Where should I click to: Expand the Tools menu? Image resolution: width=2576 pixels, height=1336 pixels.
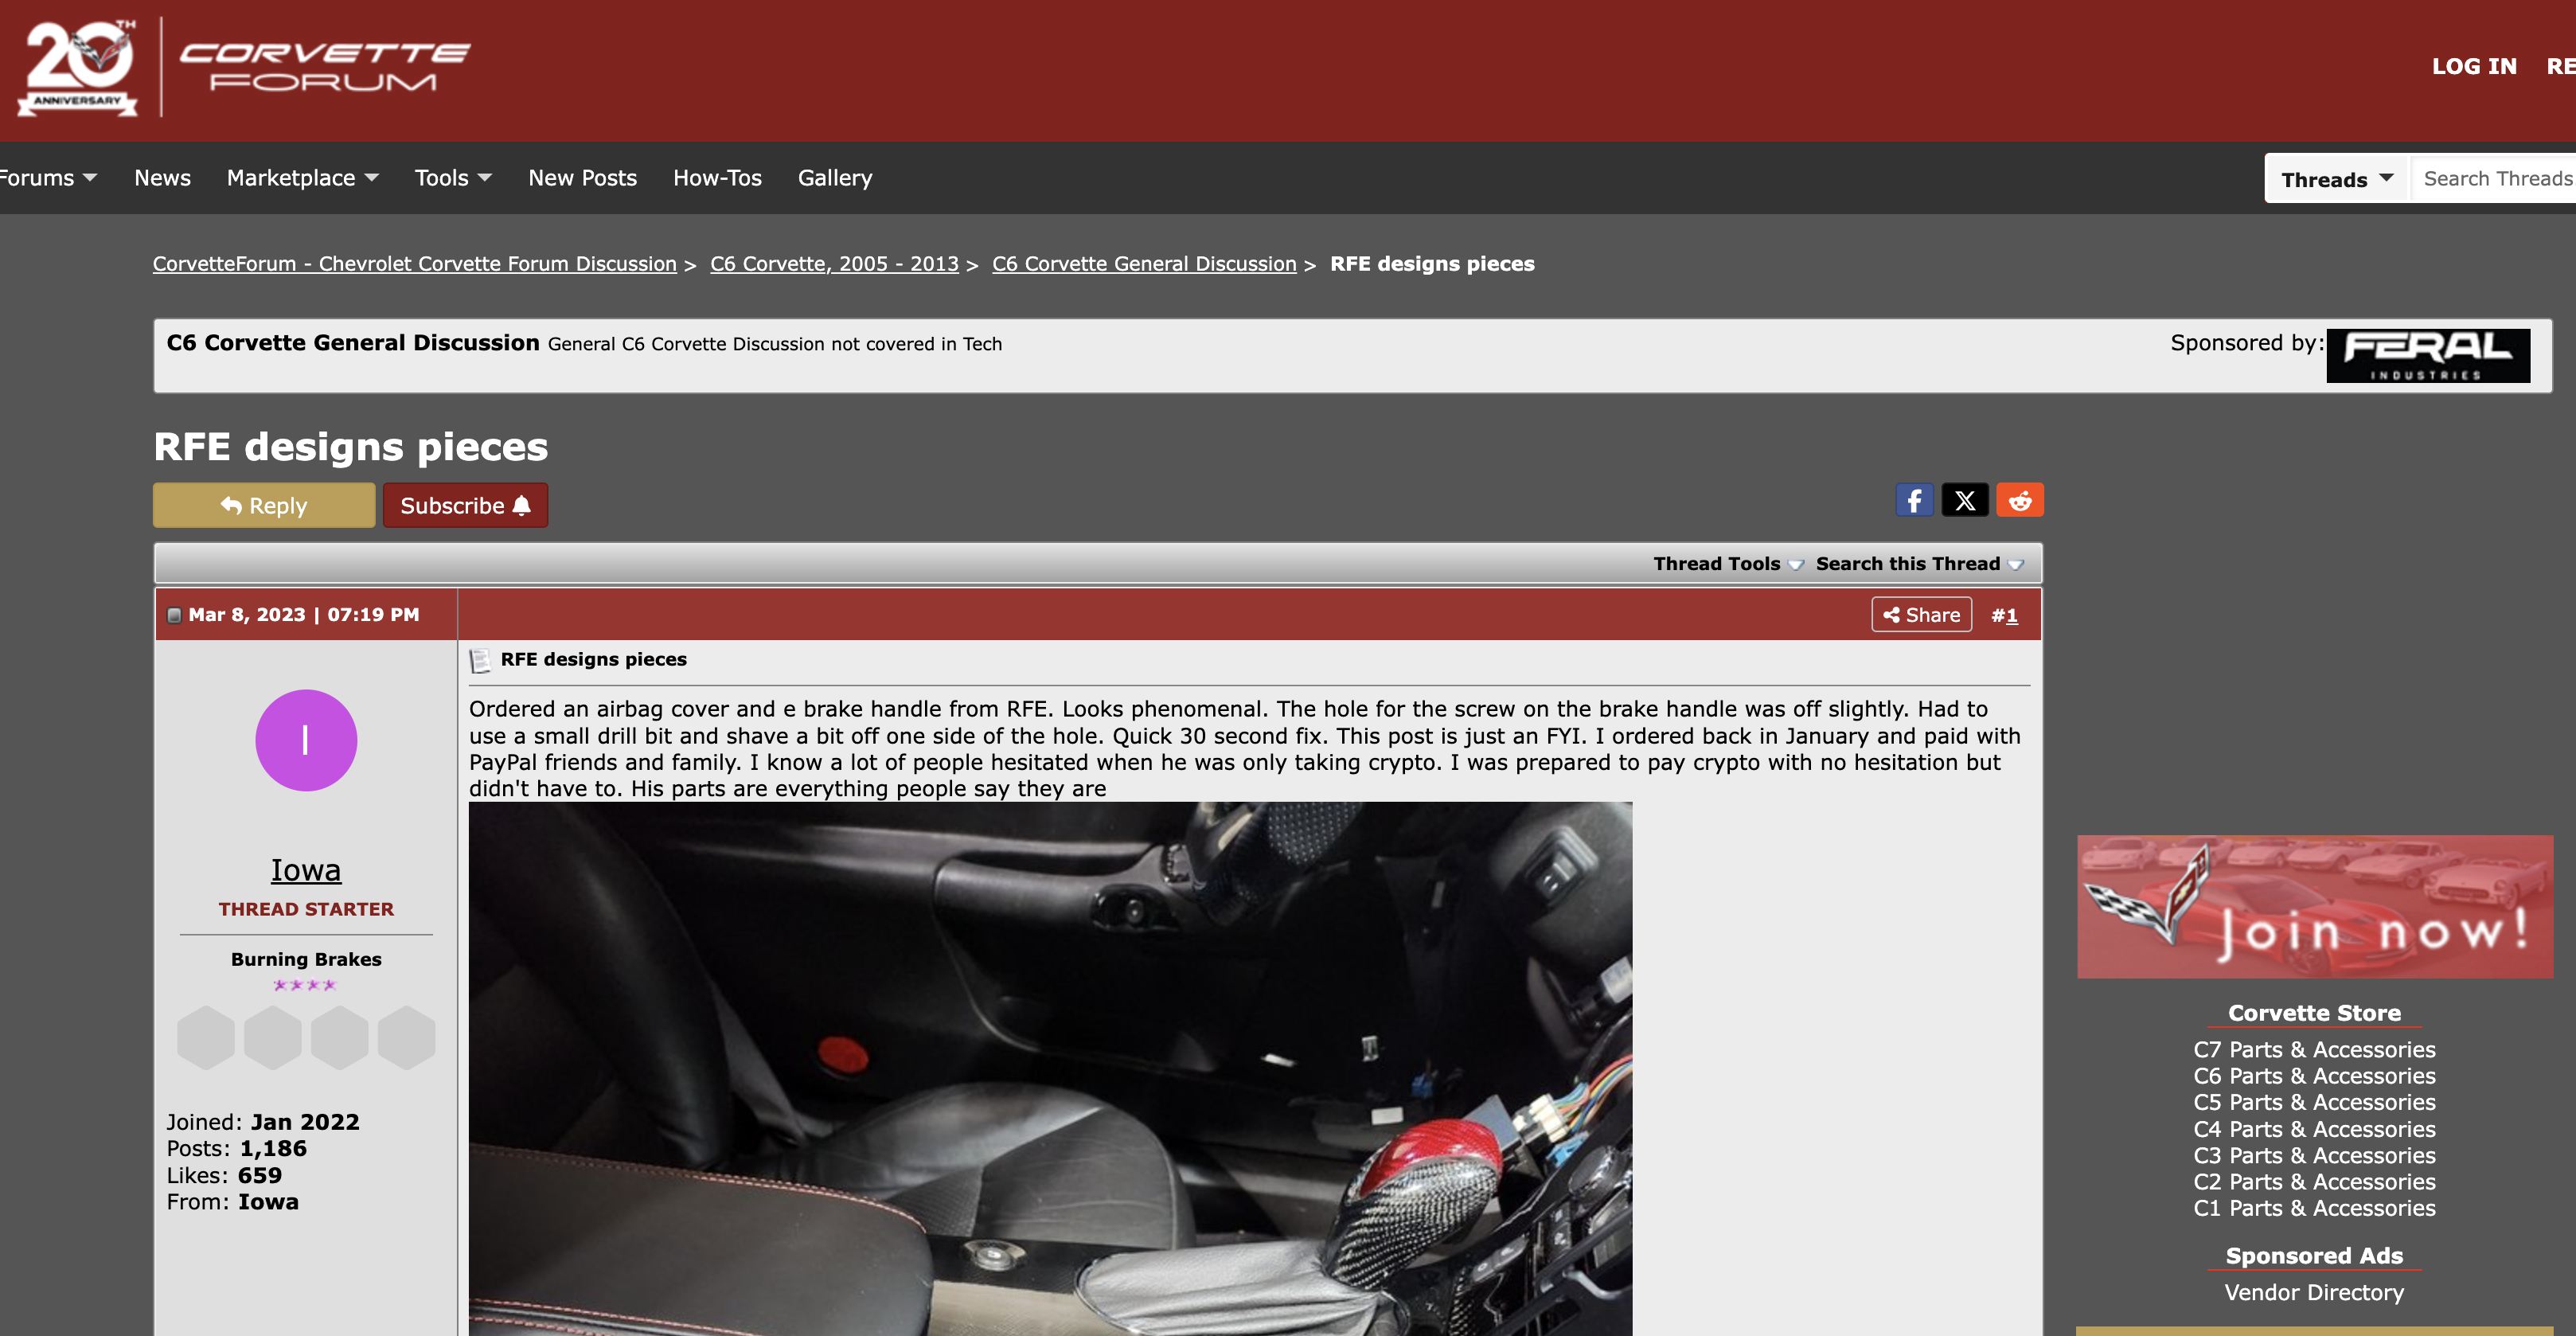coord(453,178)
